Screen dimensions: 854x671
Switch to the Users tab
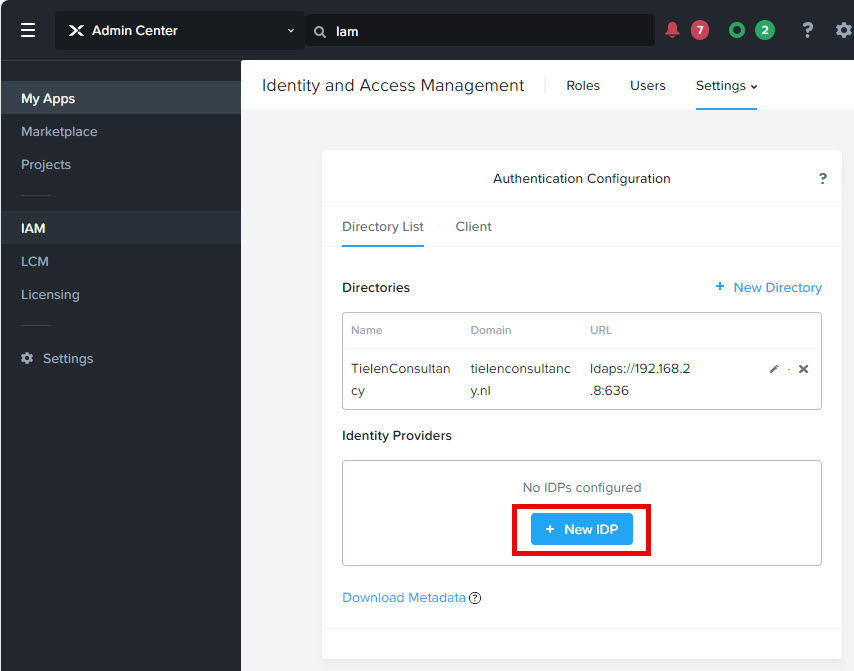pyautogui.click(x=648, y=86)
